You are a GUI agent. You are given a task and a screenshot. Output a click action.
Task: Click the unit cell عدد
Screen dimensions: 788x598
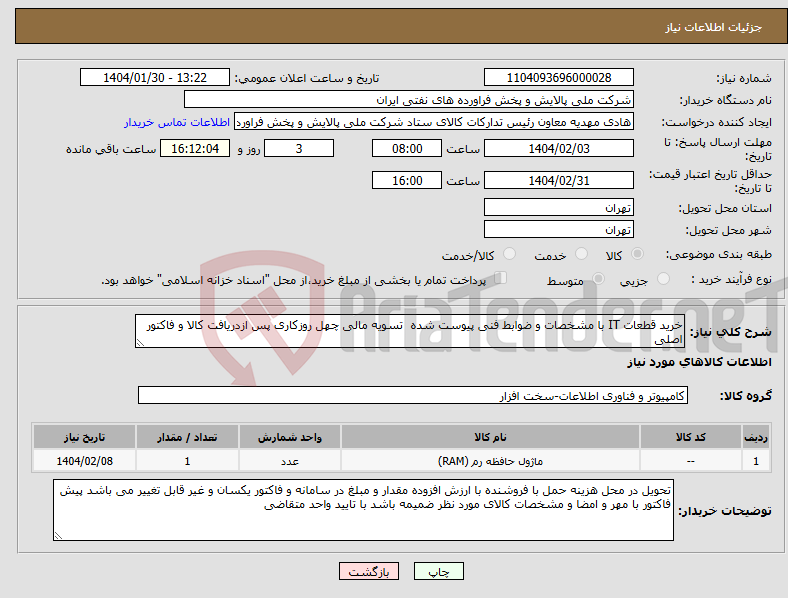[290, 461]
